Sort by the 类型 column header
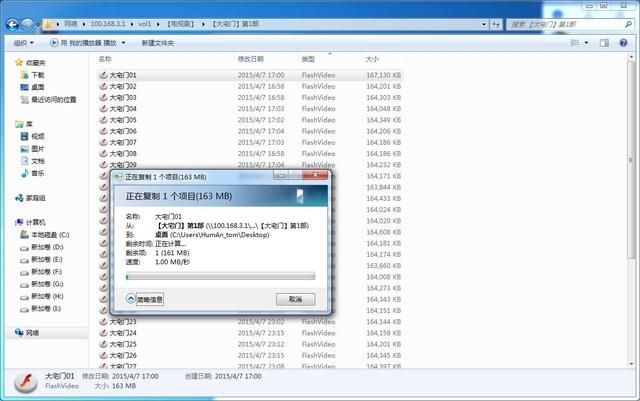The image size is (640, 401). 308,59
